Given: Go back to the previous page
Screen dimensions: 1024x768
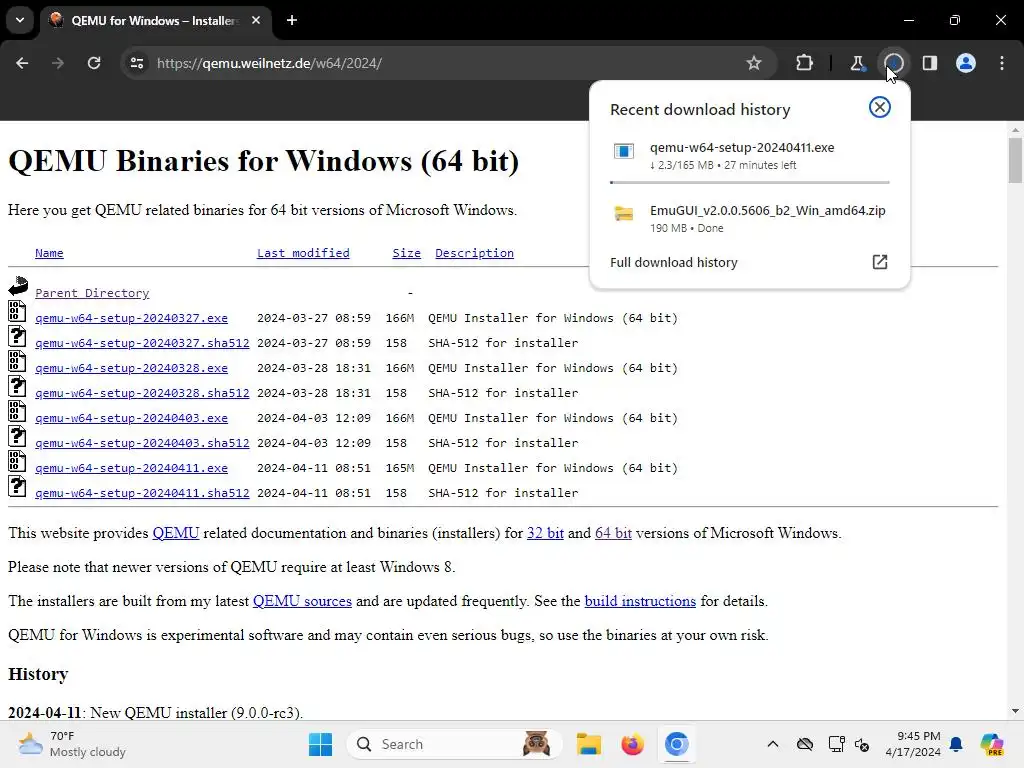Looking at the screenshot, I should 22,63.
